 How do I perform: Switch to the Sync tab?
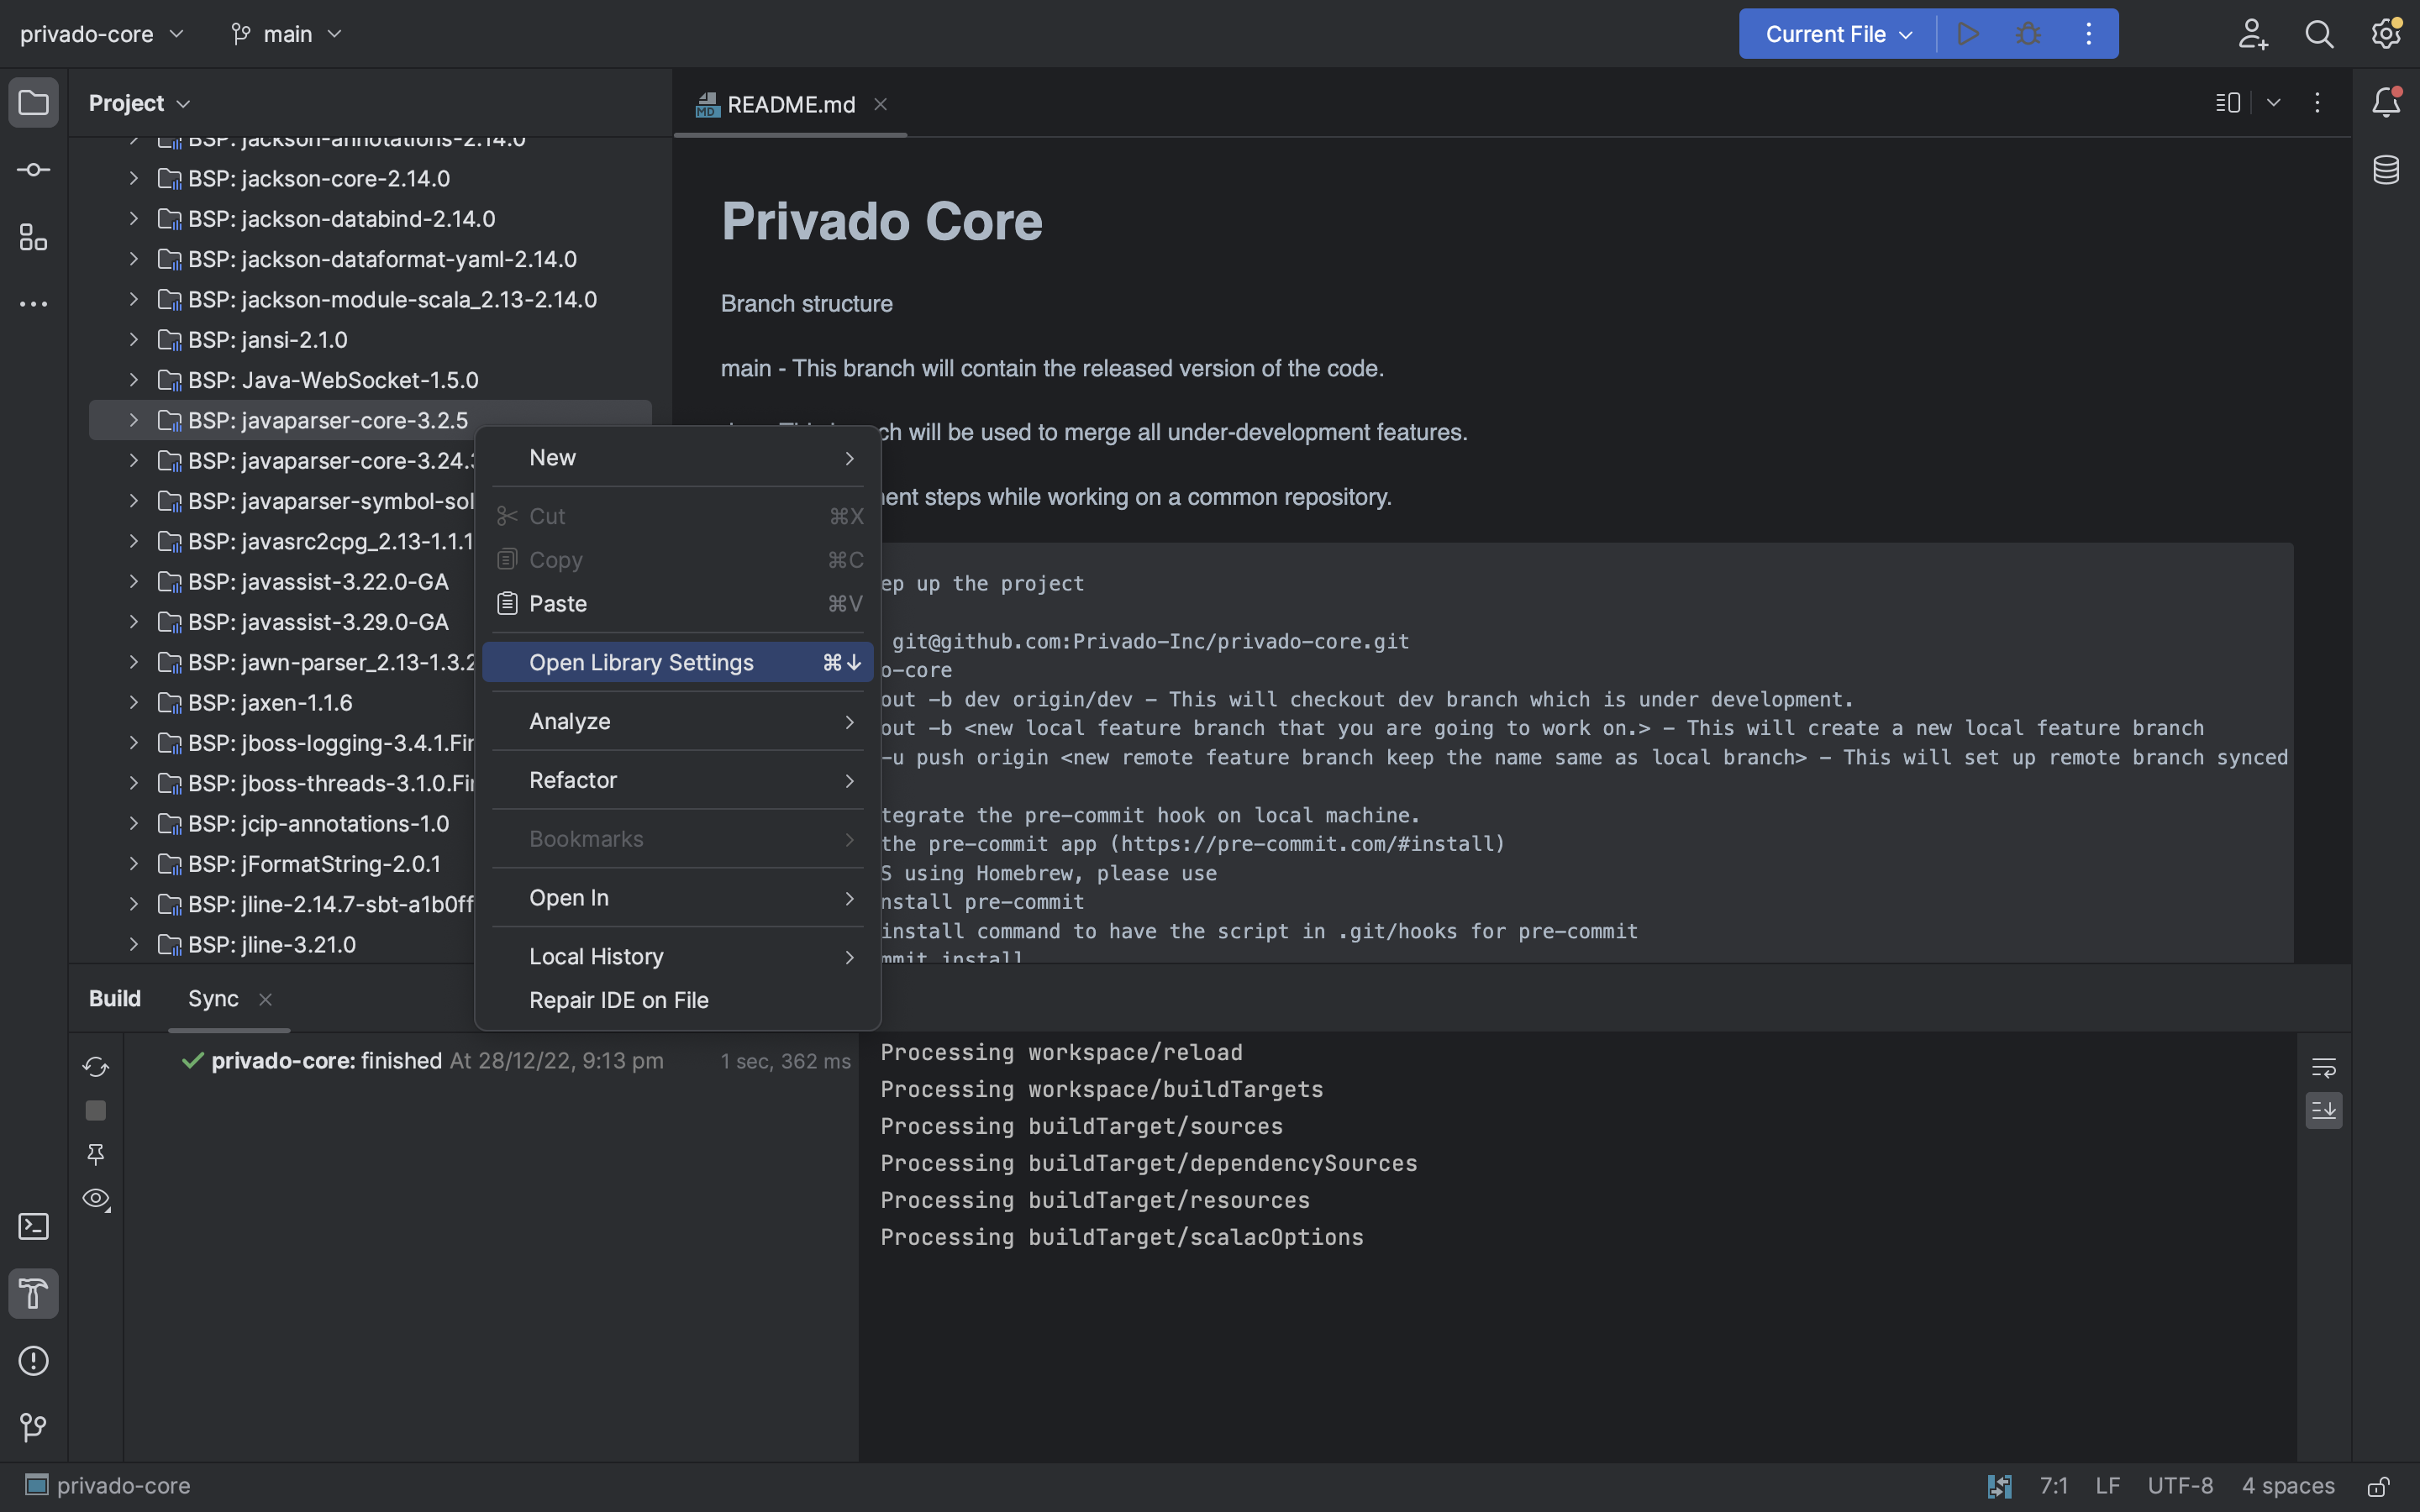213,998
